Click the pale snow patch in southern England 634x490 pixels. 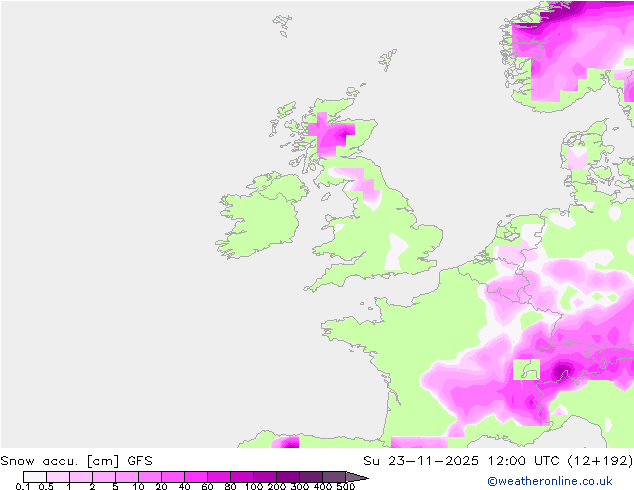pos(395,251)
